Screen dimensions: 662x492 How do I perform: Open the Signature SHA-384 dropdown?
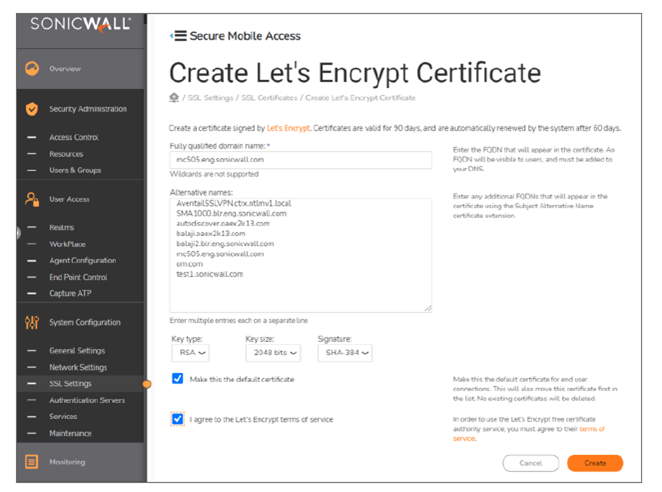345,353
